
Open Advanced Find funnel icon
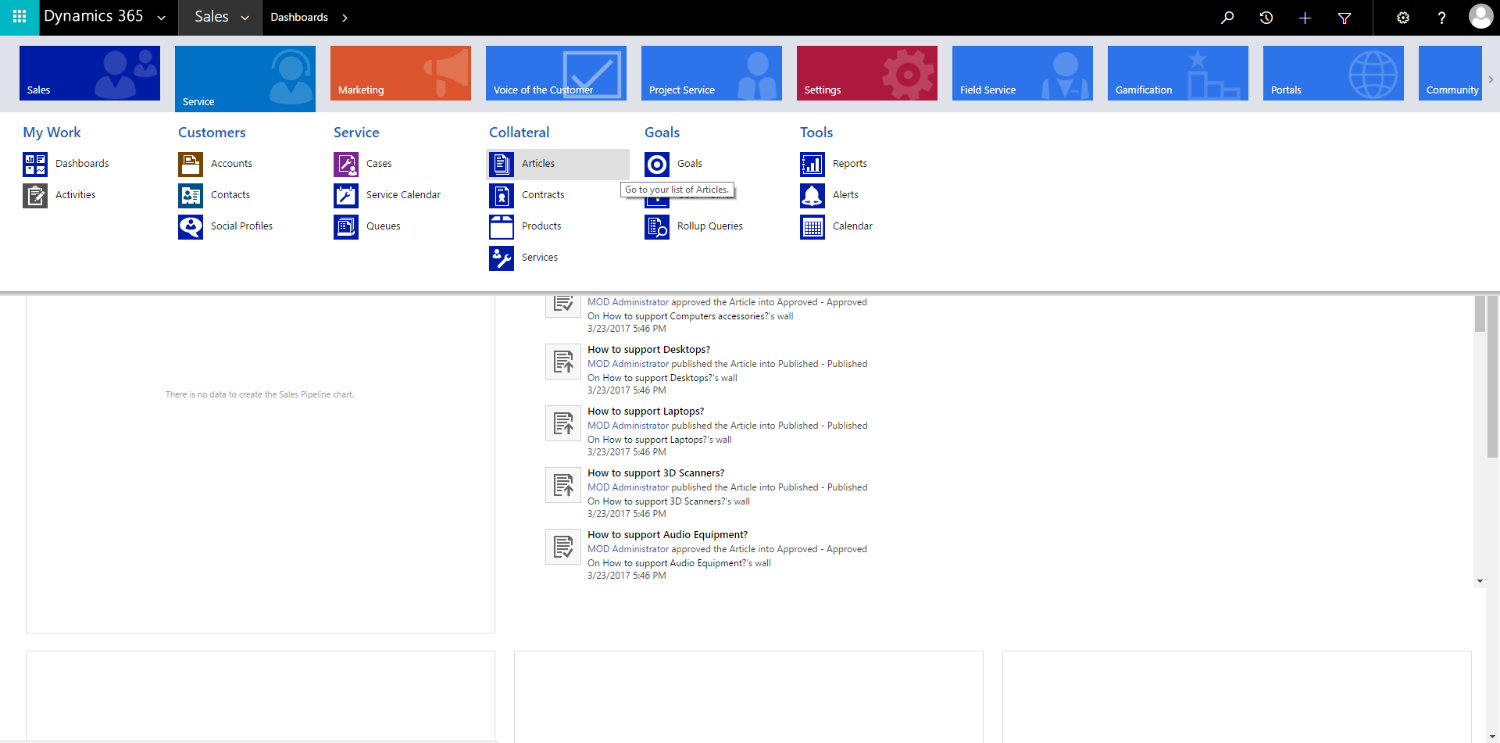tap(1344, 17)
